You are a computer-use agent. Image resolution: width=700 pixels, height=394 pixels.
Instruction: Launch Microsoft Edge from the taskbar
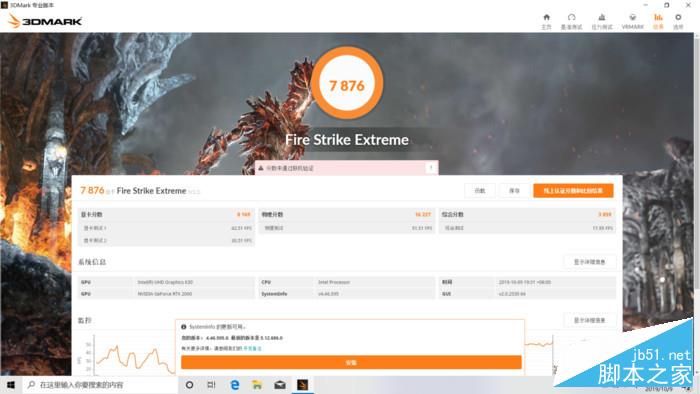(234, 385)
